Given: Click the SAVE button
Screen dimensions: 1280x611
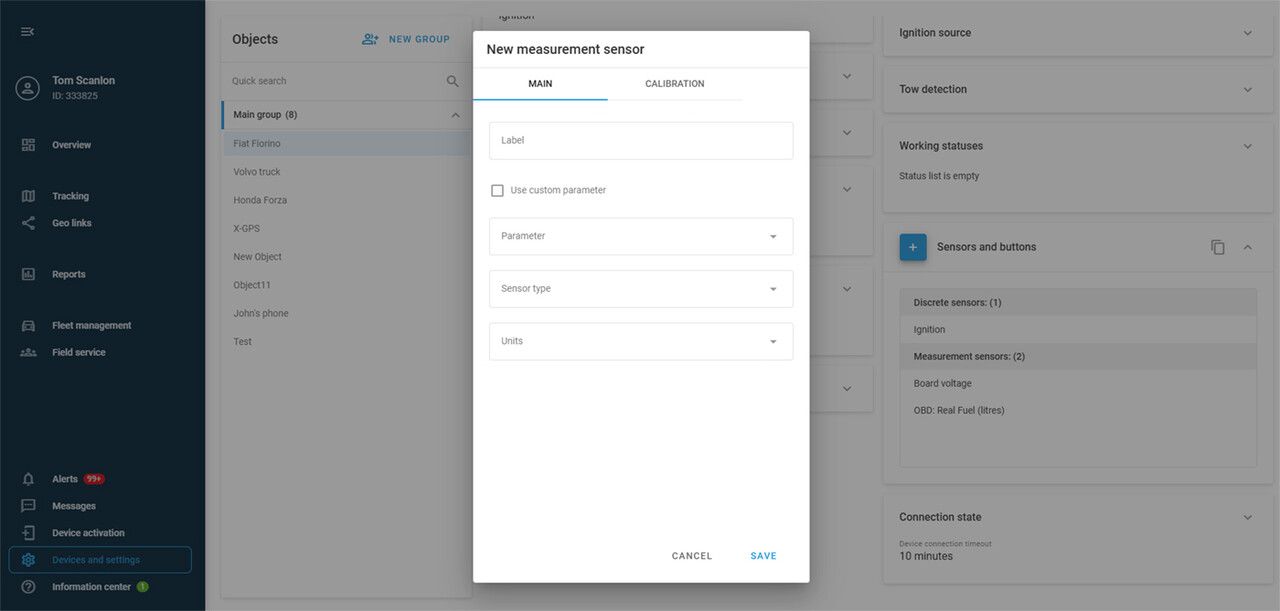Looking at the screenshot, I should tap(763, 555).
